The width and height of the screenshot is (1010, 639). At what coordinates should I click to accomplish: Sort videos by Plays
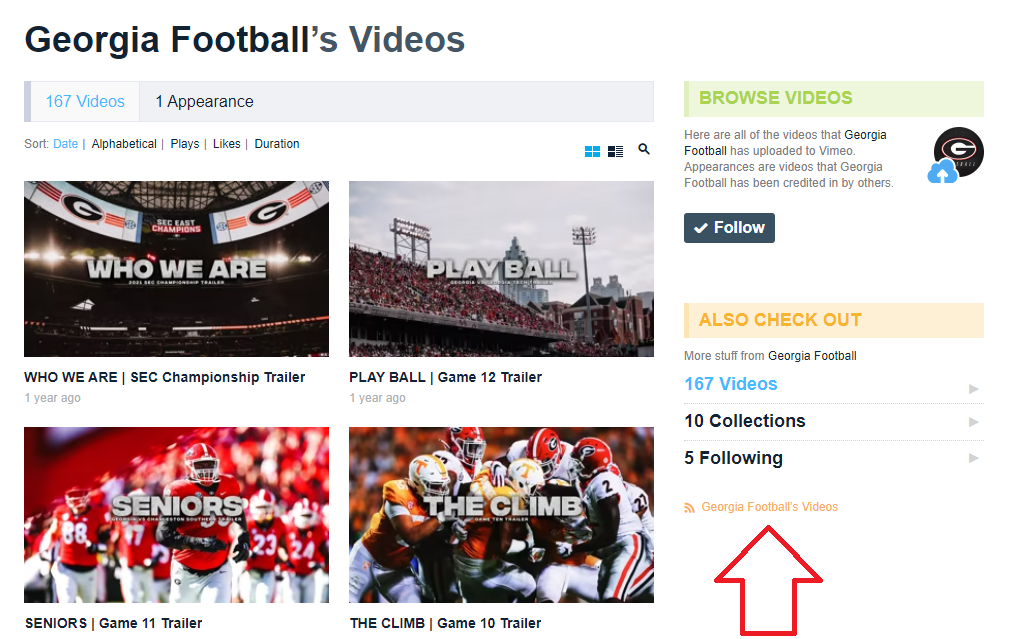coord(185,144)
